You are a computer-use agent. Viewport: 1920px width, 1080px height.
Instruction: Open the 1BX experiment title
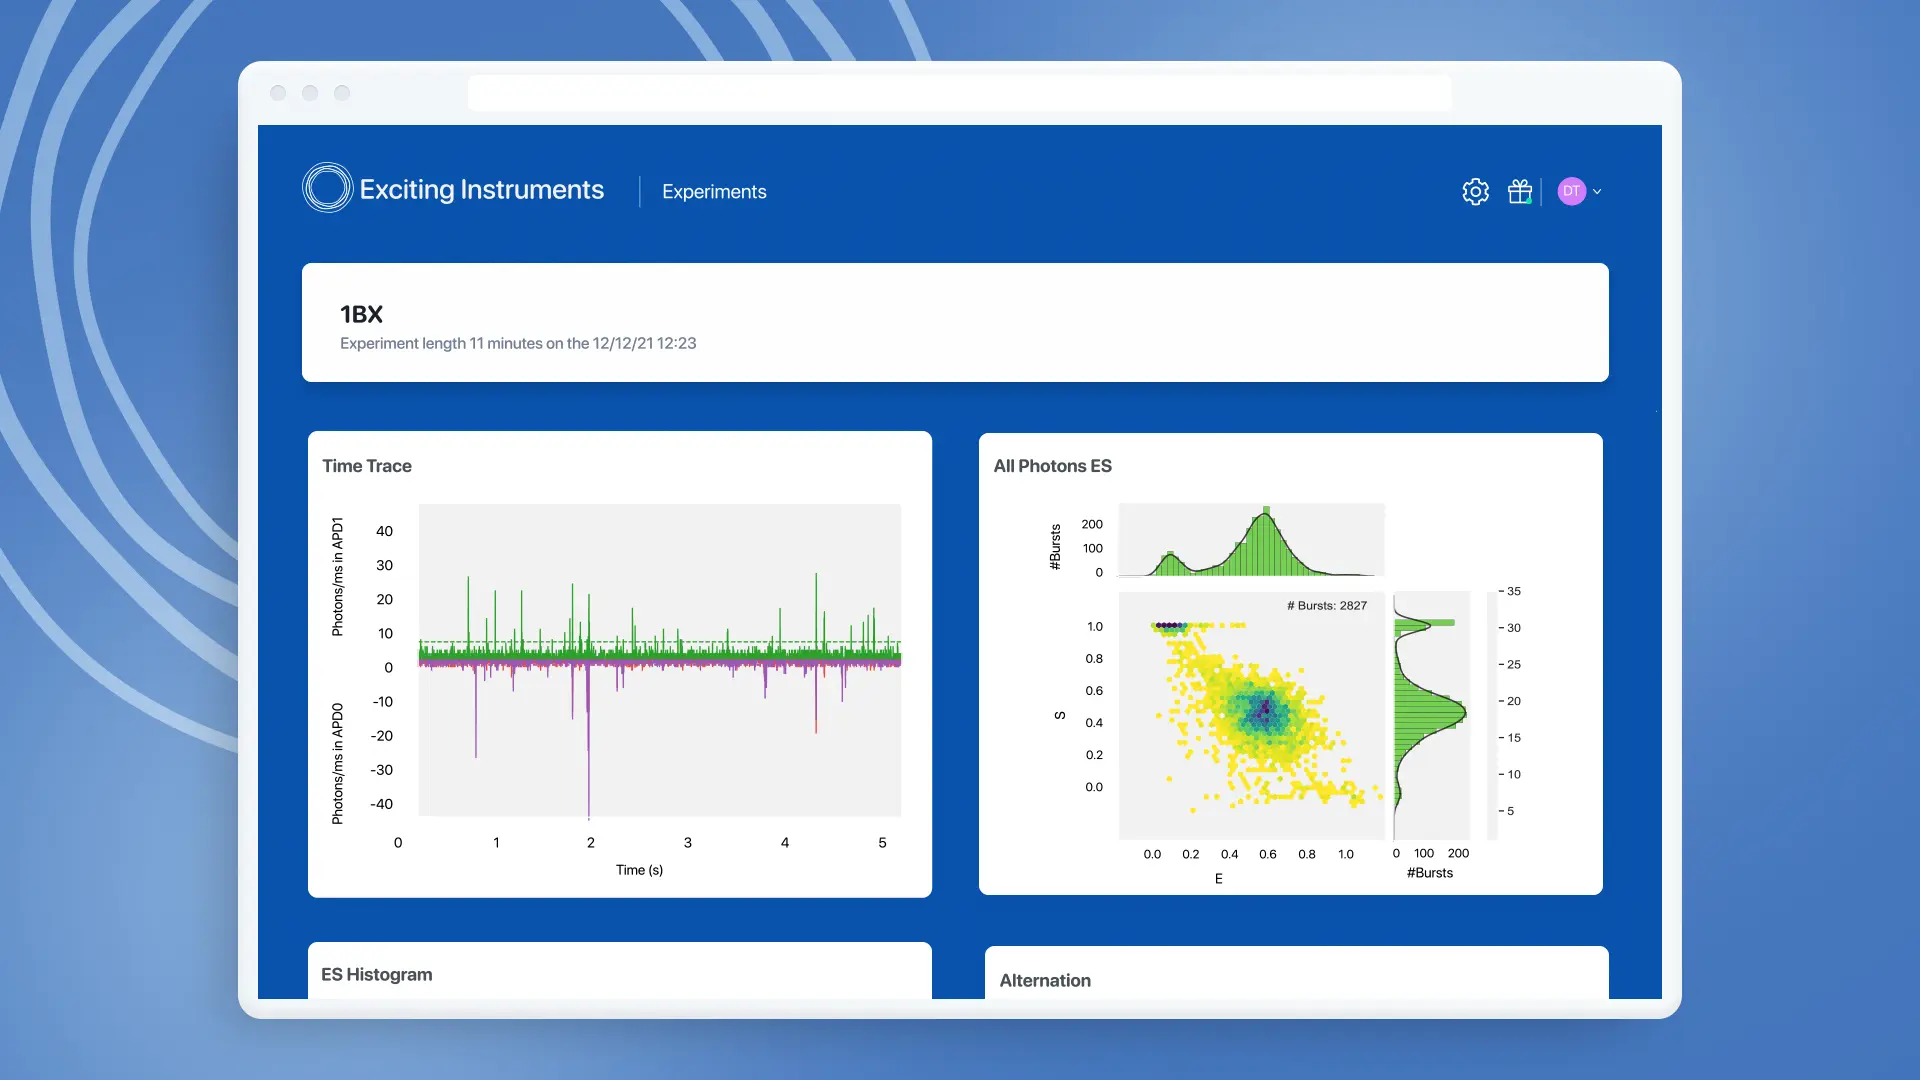(360, 314)
